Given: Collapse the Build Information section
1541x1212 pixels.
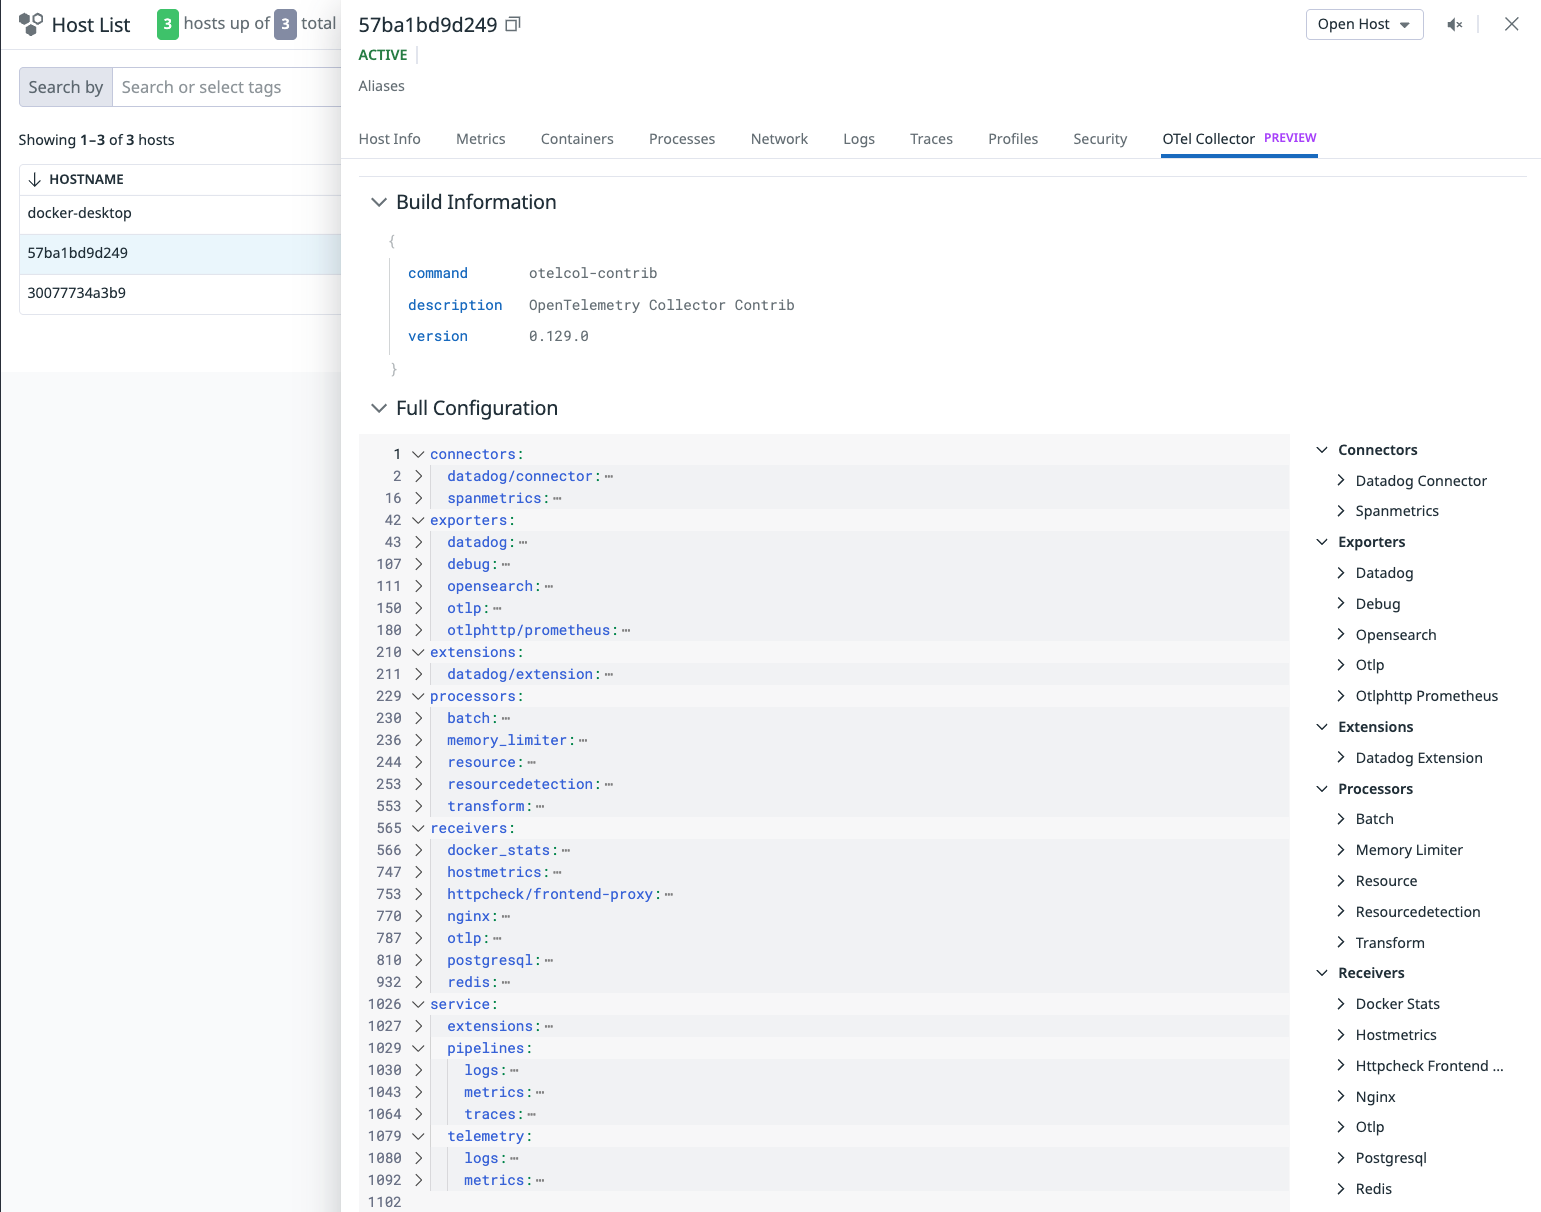Looking at the screenshot, I should coord(379,202).
